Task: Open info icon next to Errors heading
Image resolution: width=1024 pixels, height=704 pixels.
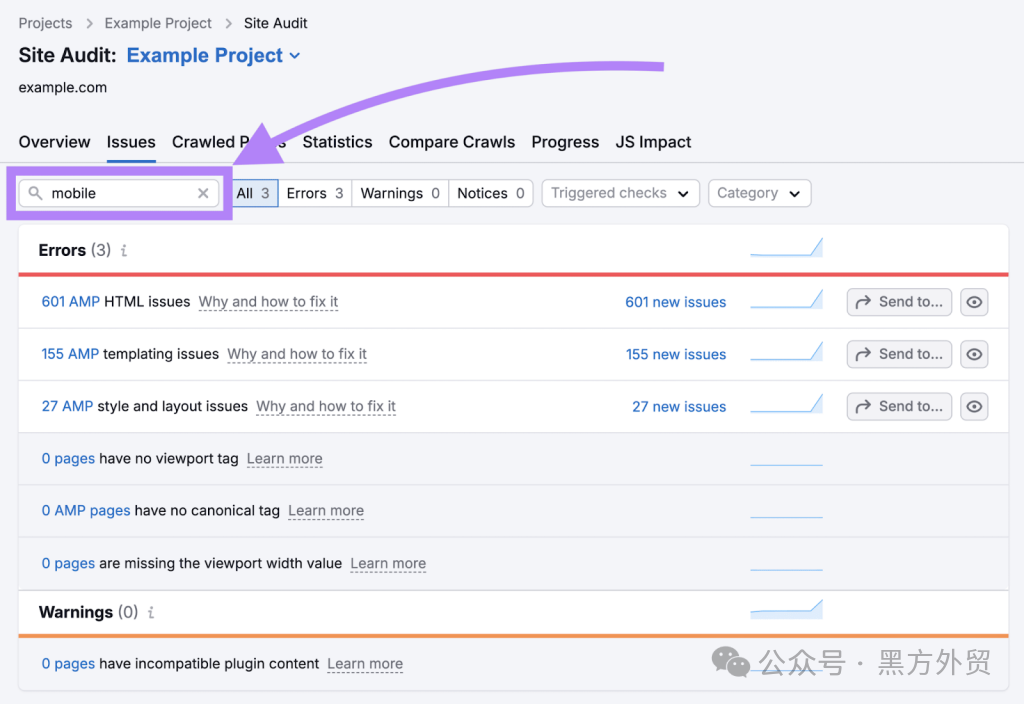Action: (x=123, y=250)
